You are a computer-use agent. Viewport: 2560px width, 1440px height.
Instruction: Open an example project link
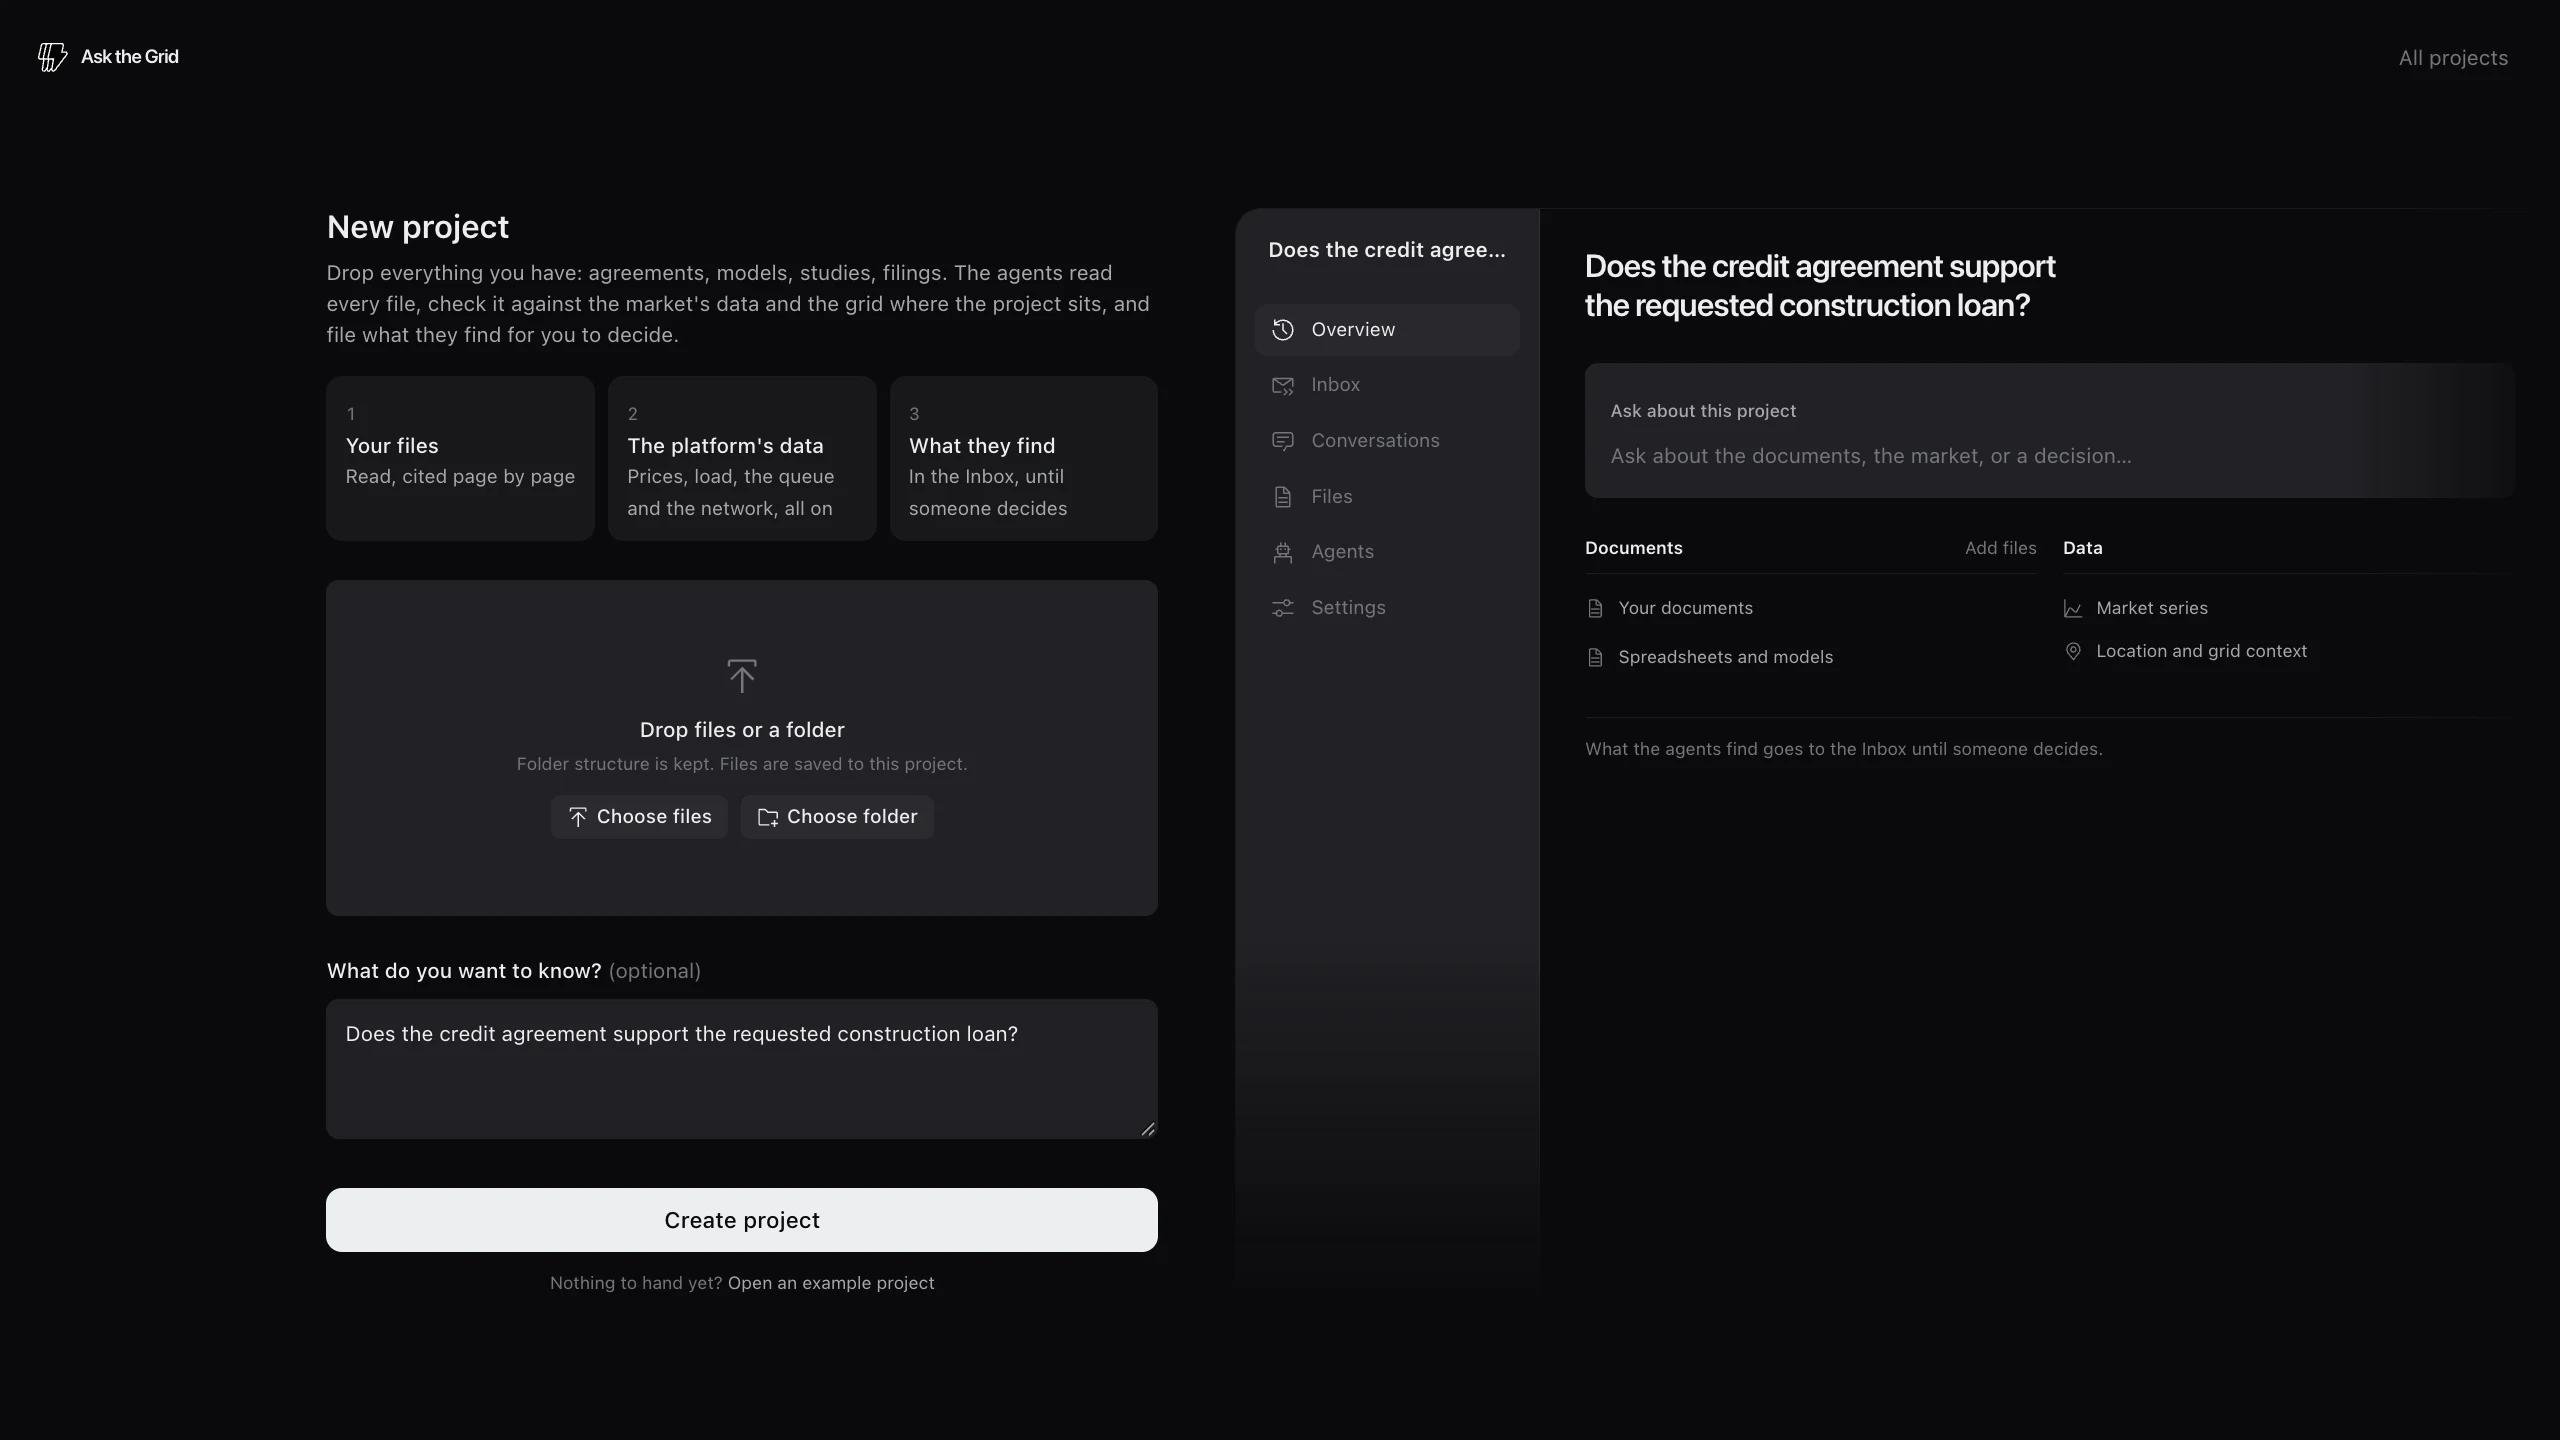click(x=831, y=1283)
